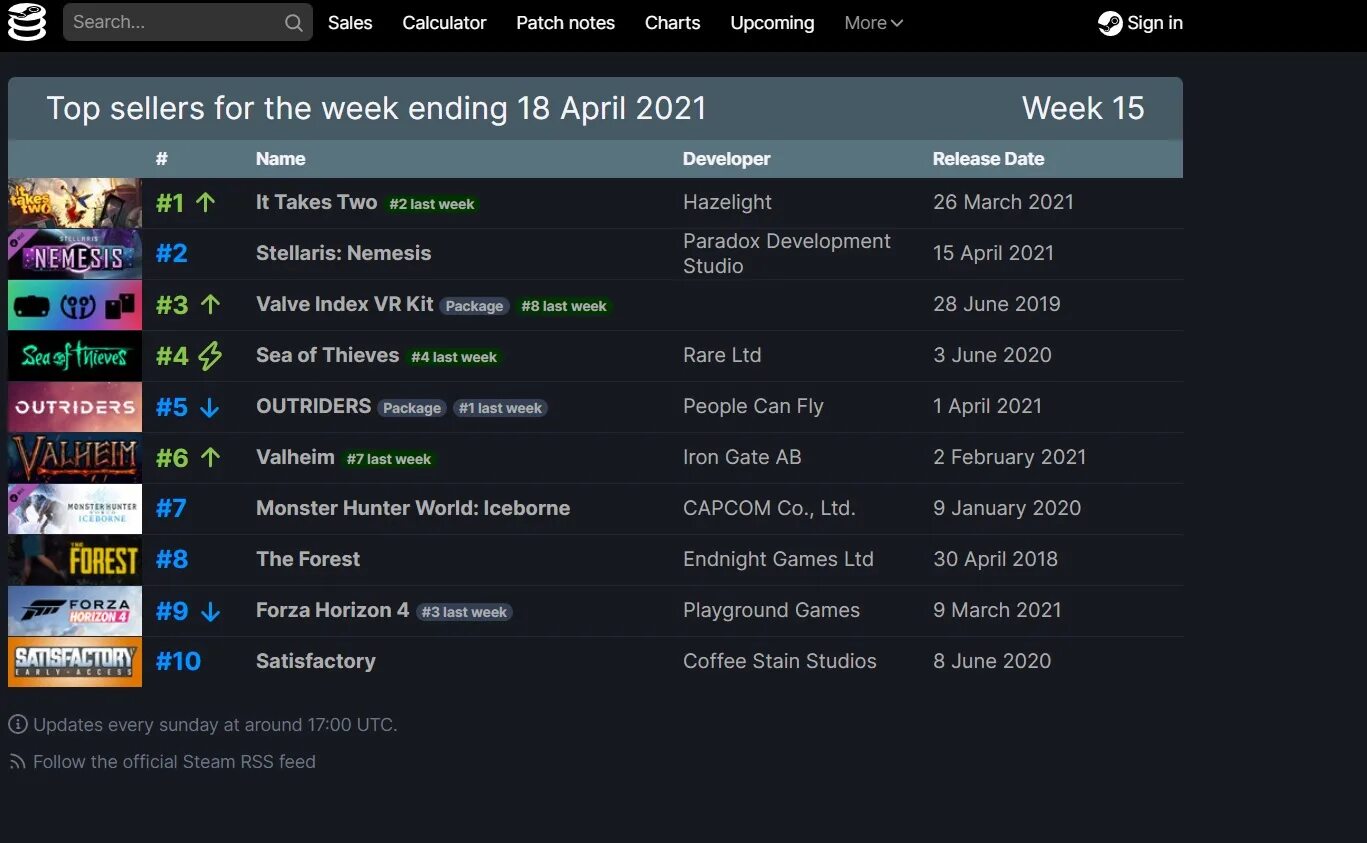
Task: Click the Iron Gate AB developer name
Action: [742, 457]
